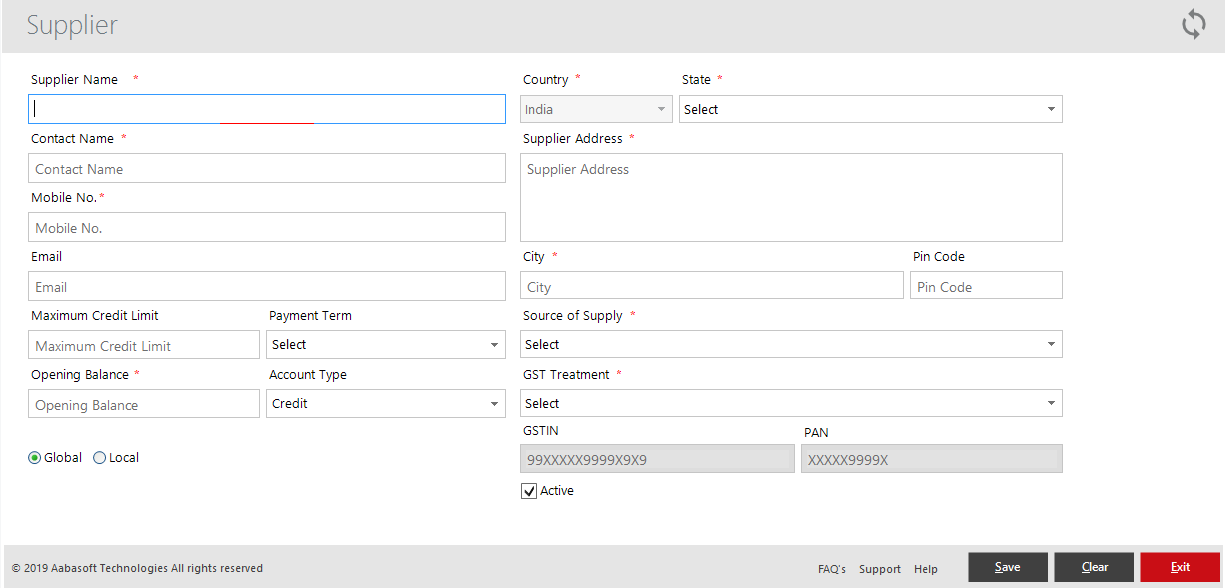The width and height of the screenshot is (1225, 588).
Task: Select the Local radio button
Action: [x=99, y=457]
